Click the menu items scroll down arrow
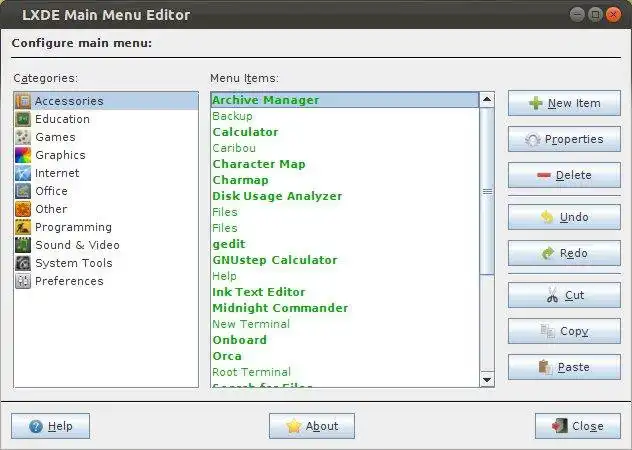Screen dimensions: 632x450 point(487,379)
